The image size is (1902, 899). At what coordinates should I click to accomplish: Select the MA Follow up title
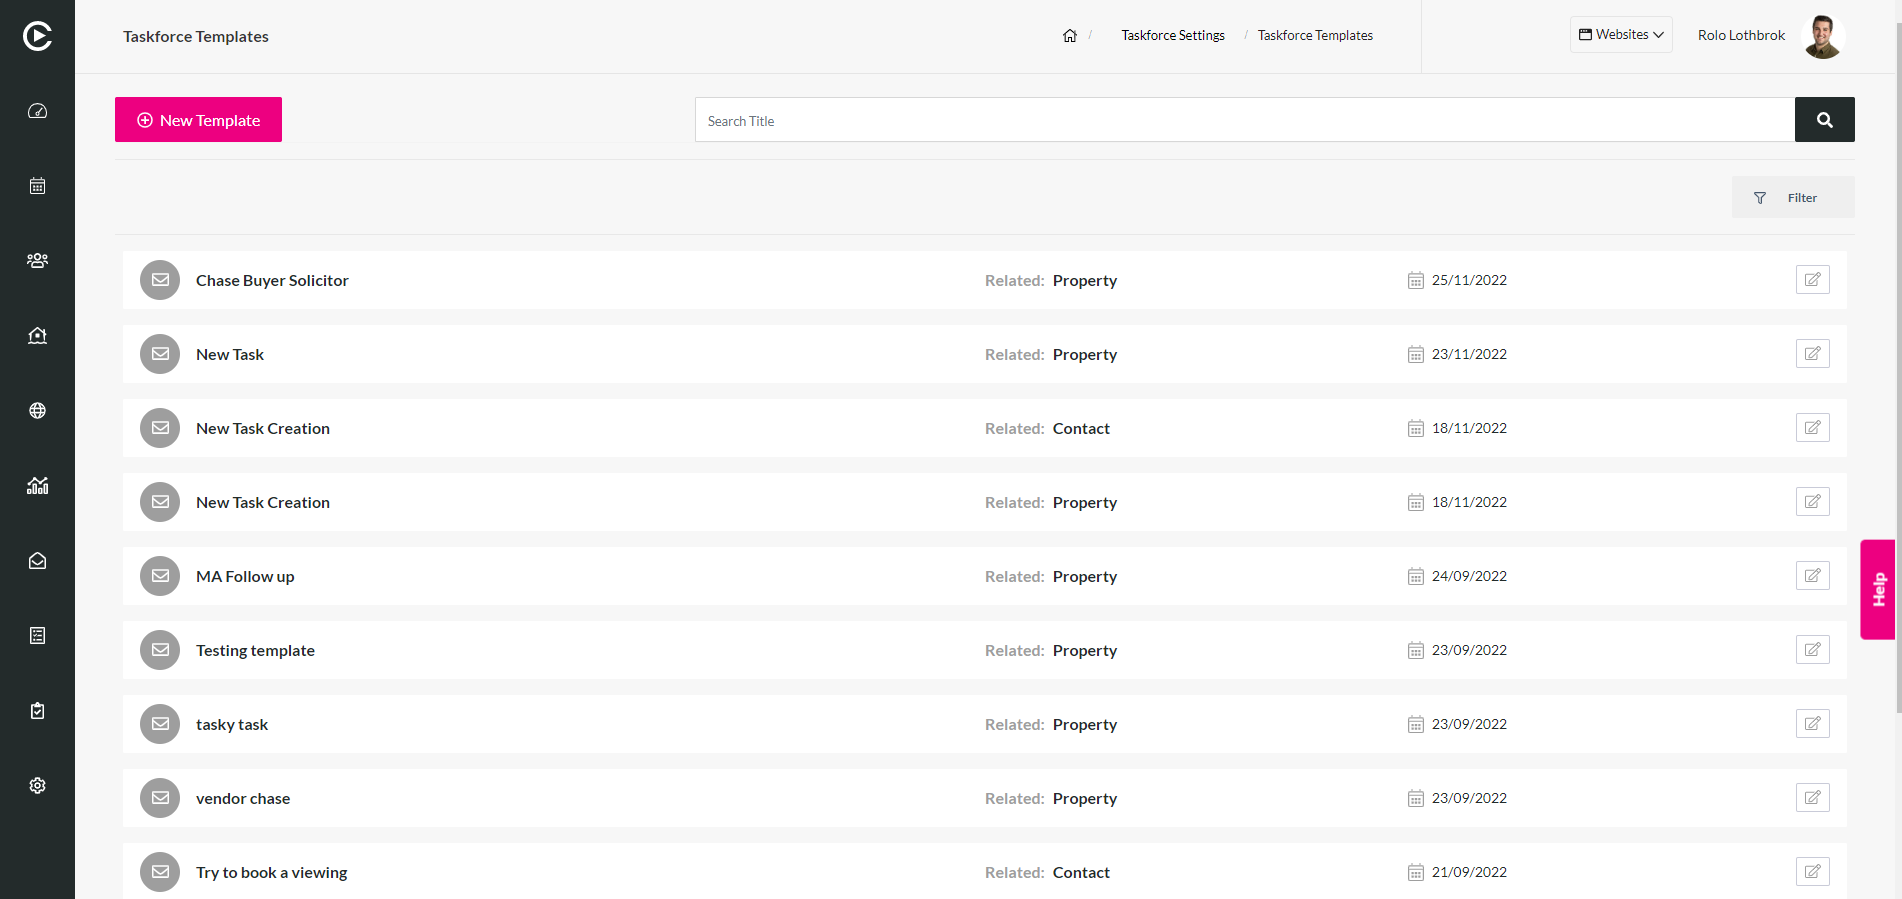[245, 577]
